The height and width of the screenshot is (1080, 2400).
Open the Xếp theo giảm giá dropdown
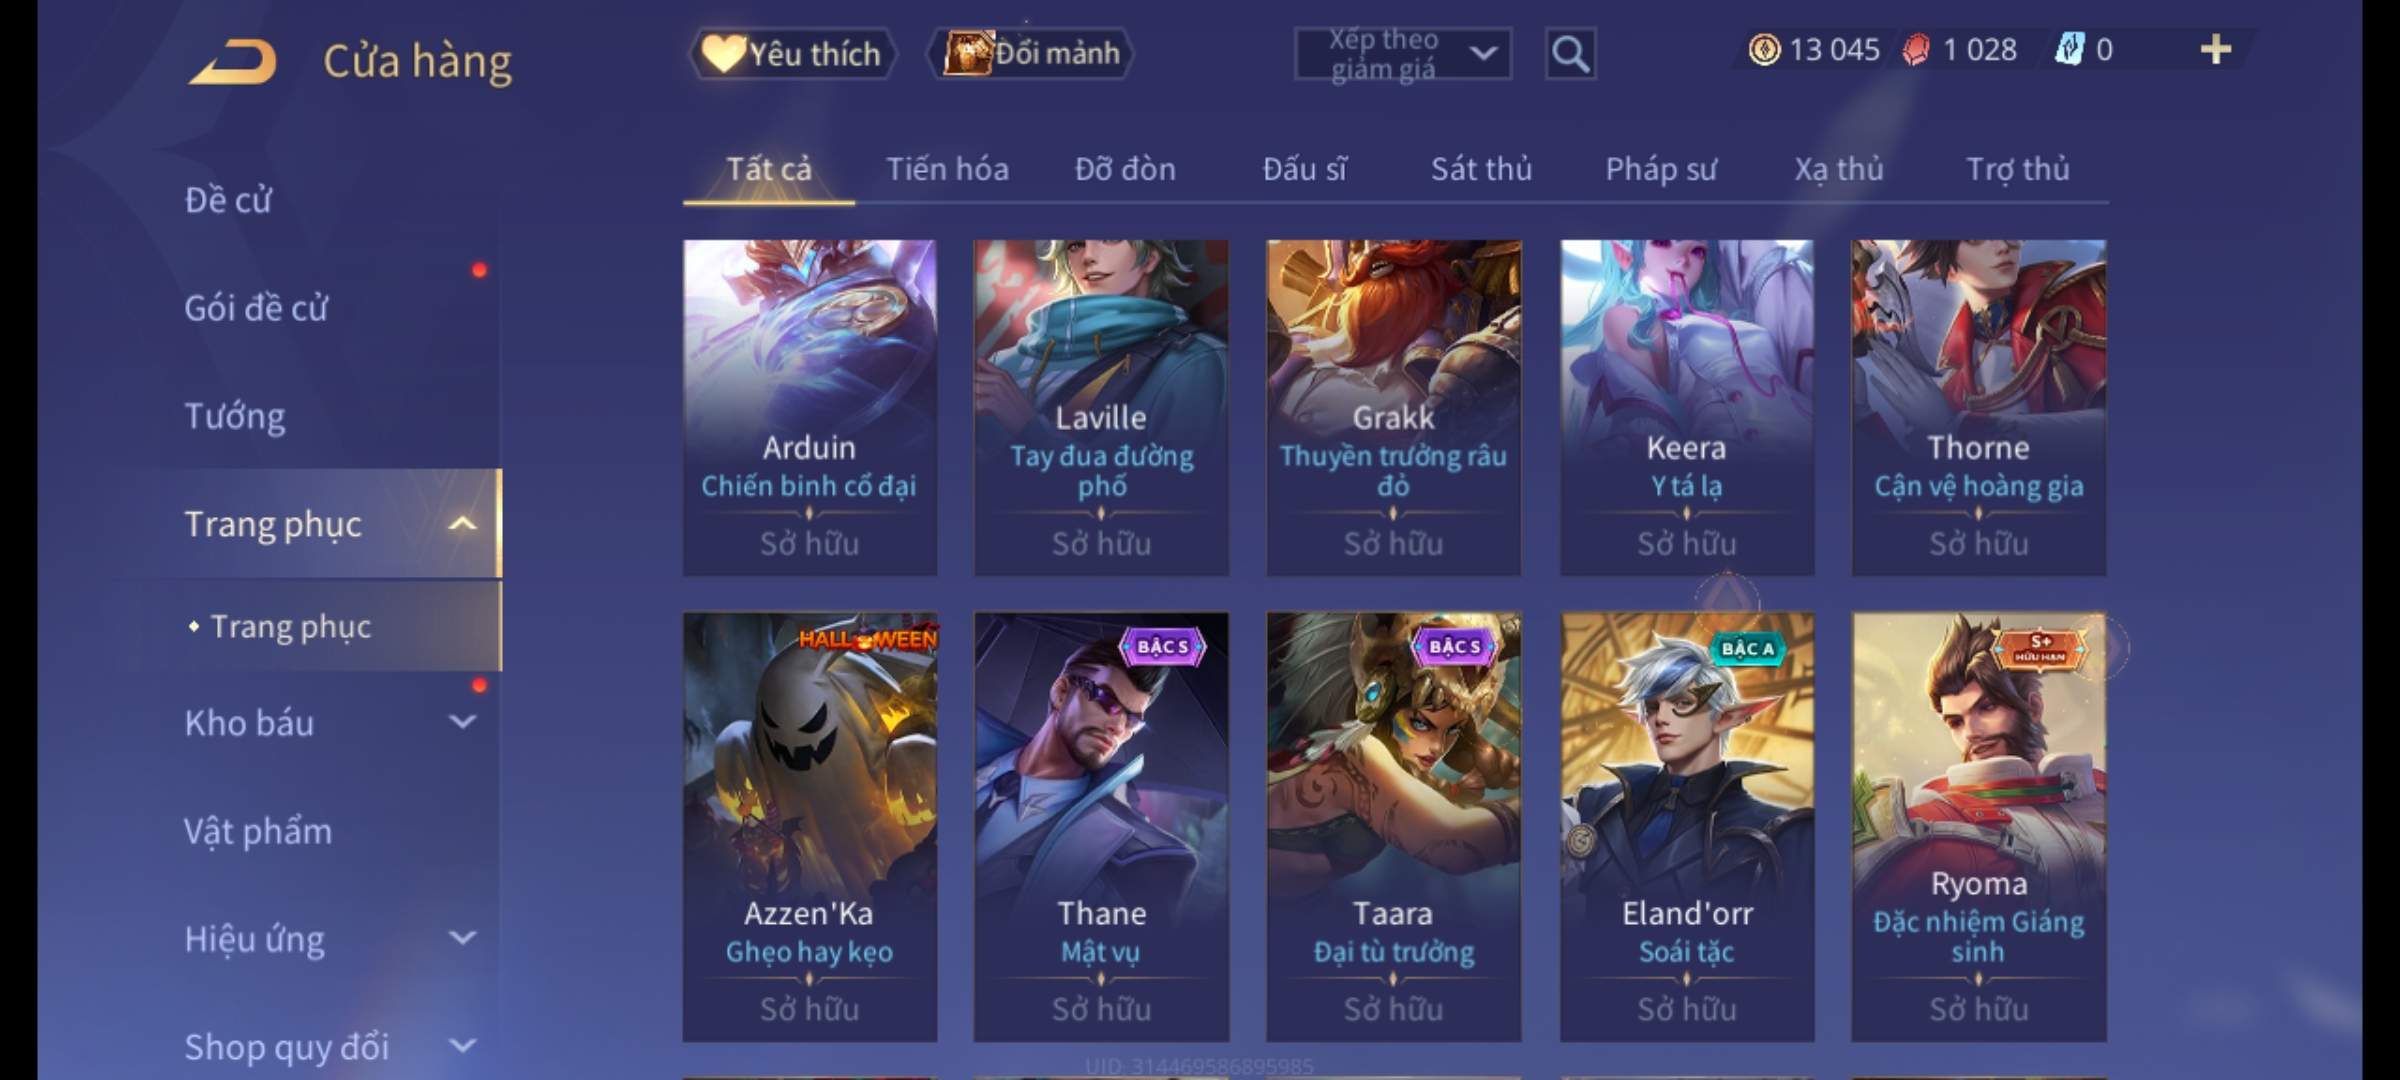[x=1403, y=54]
